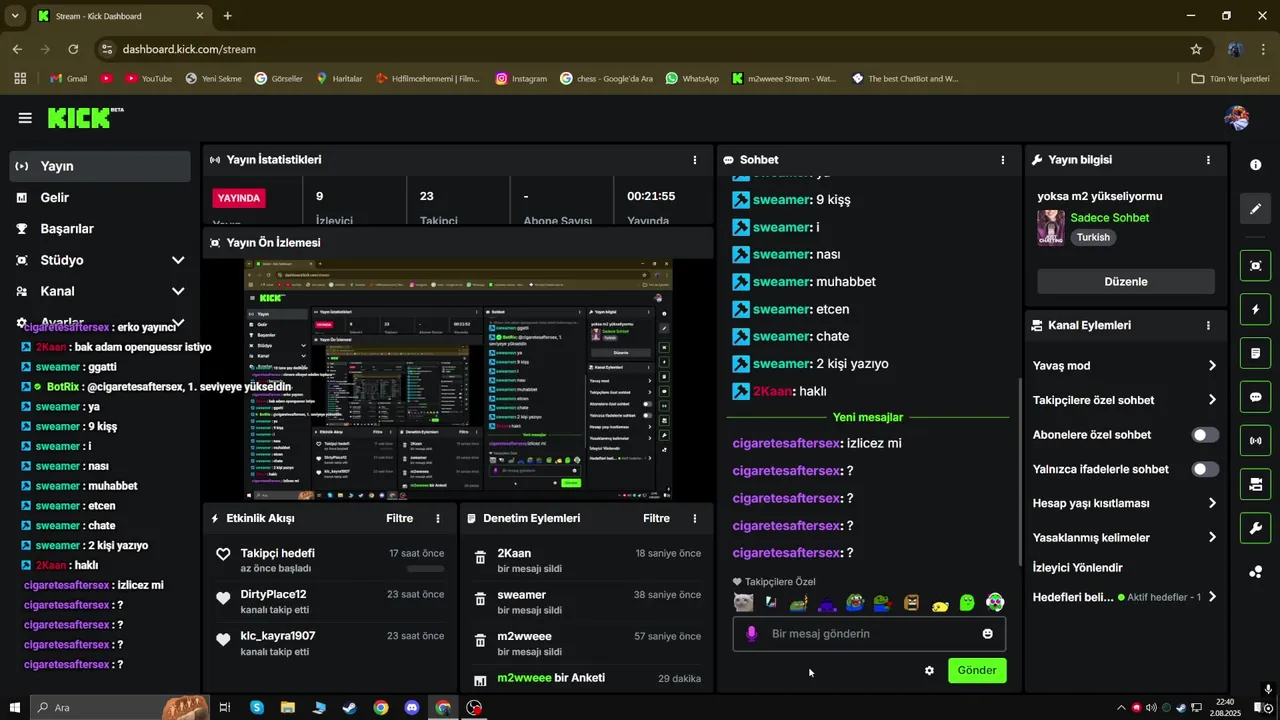Open the WhatsApp bookmark
Image resolution: width=1280 pixels, height=720 pixels.
point(692,78)
